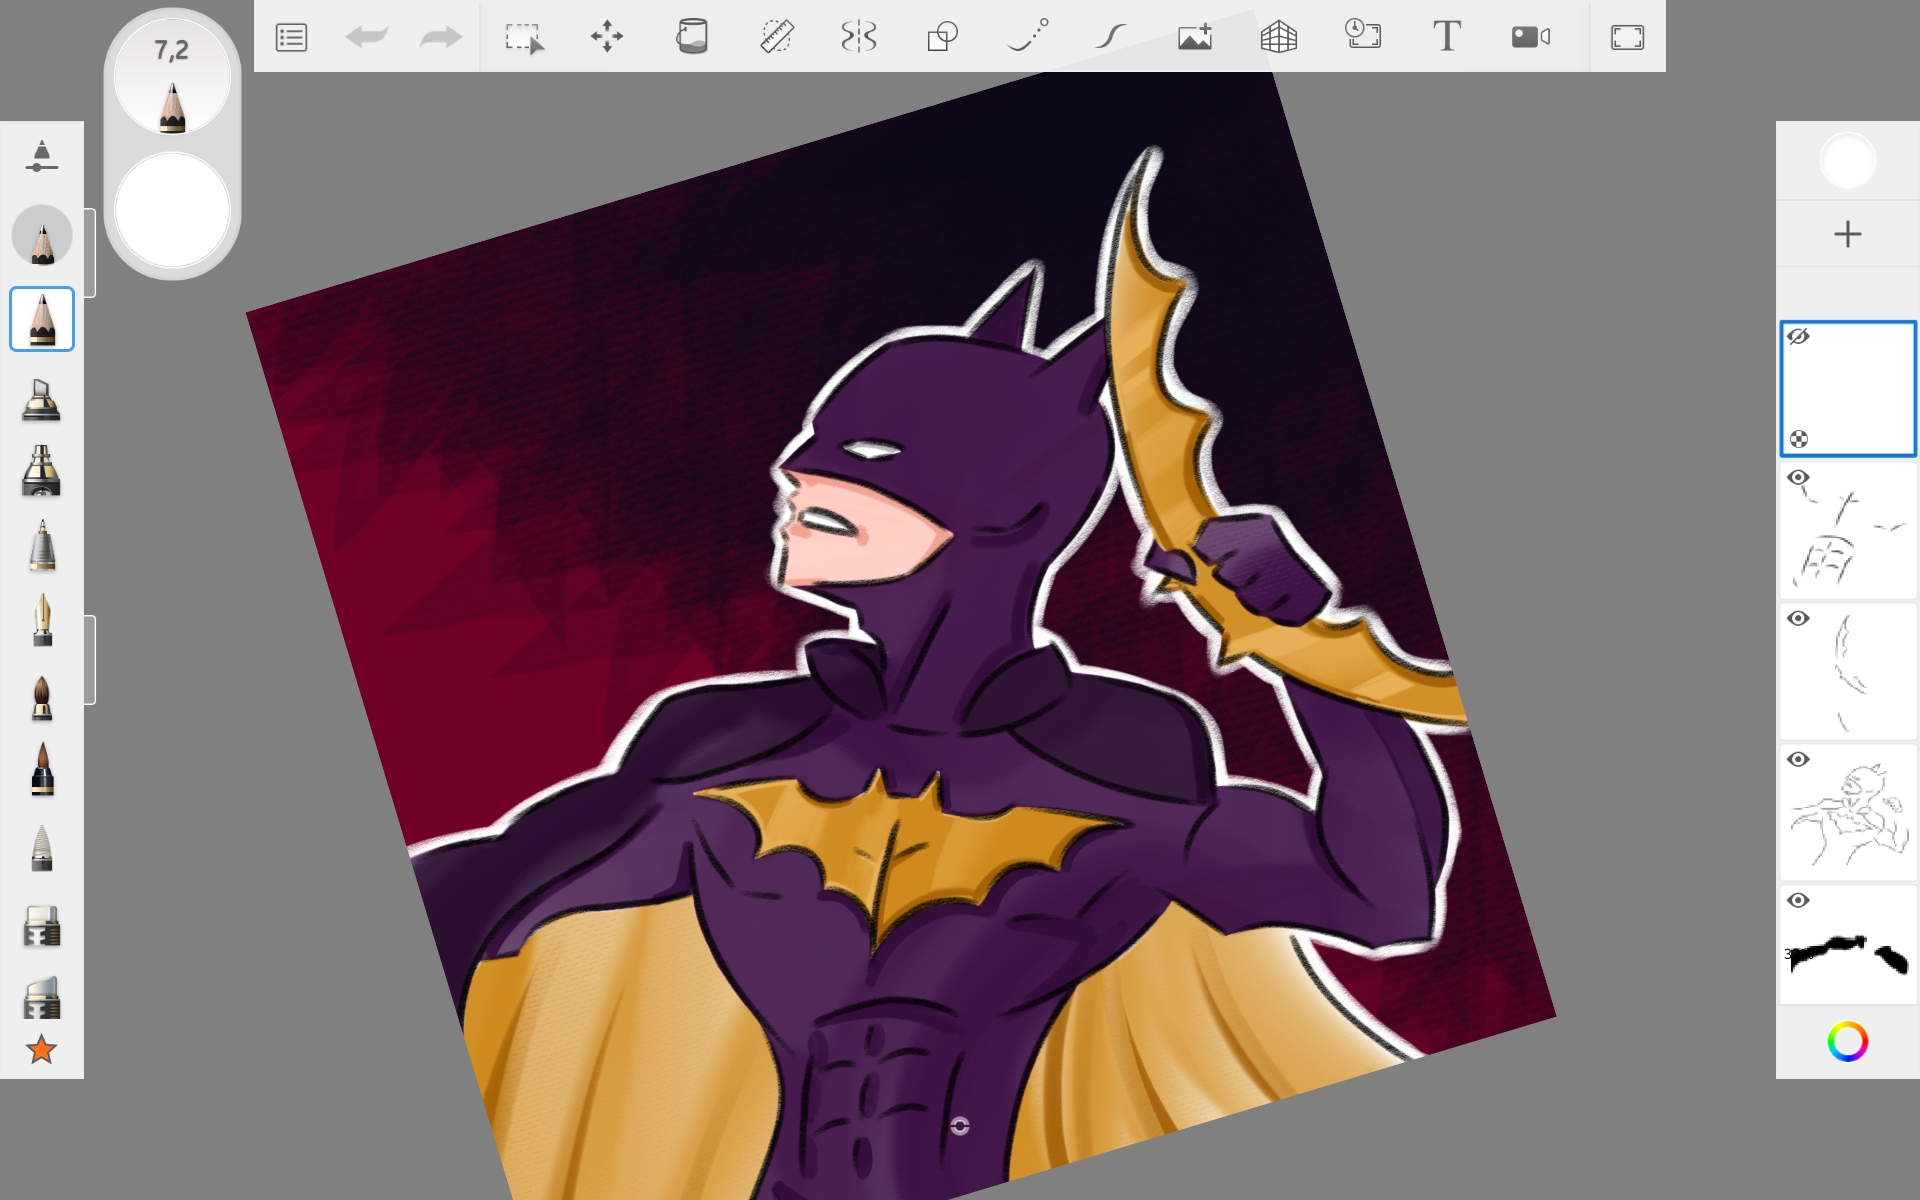Screen dimensions: 1920x1200
Task: Open the shapes draw-style tool
Action: click(942, 38)
